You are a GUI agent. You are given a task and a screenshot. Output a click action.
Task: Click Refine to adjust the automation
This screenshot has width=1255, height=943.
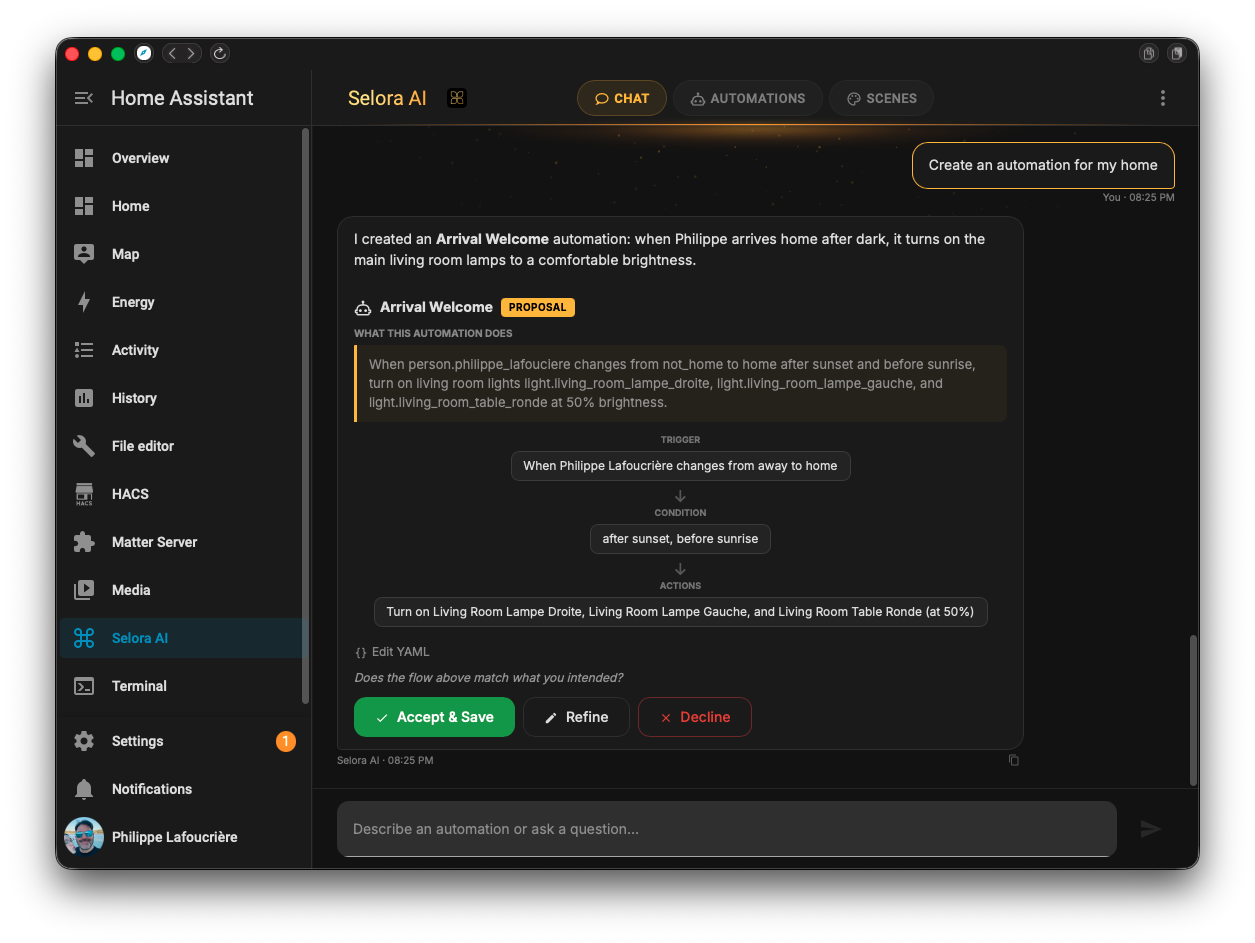point(576,717)
